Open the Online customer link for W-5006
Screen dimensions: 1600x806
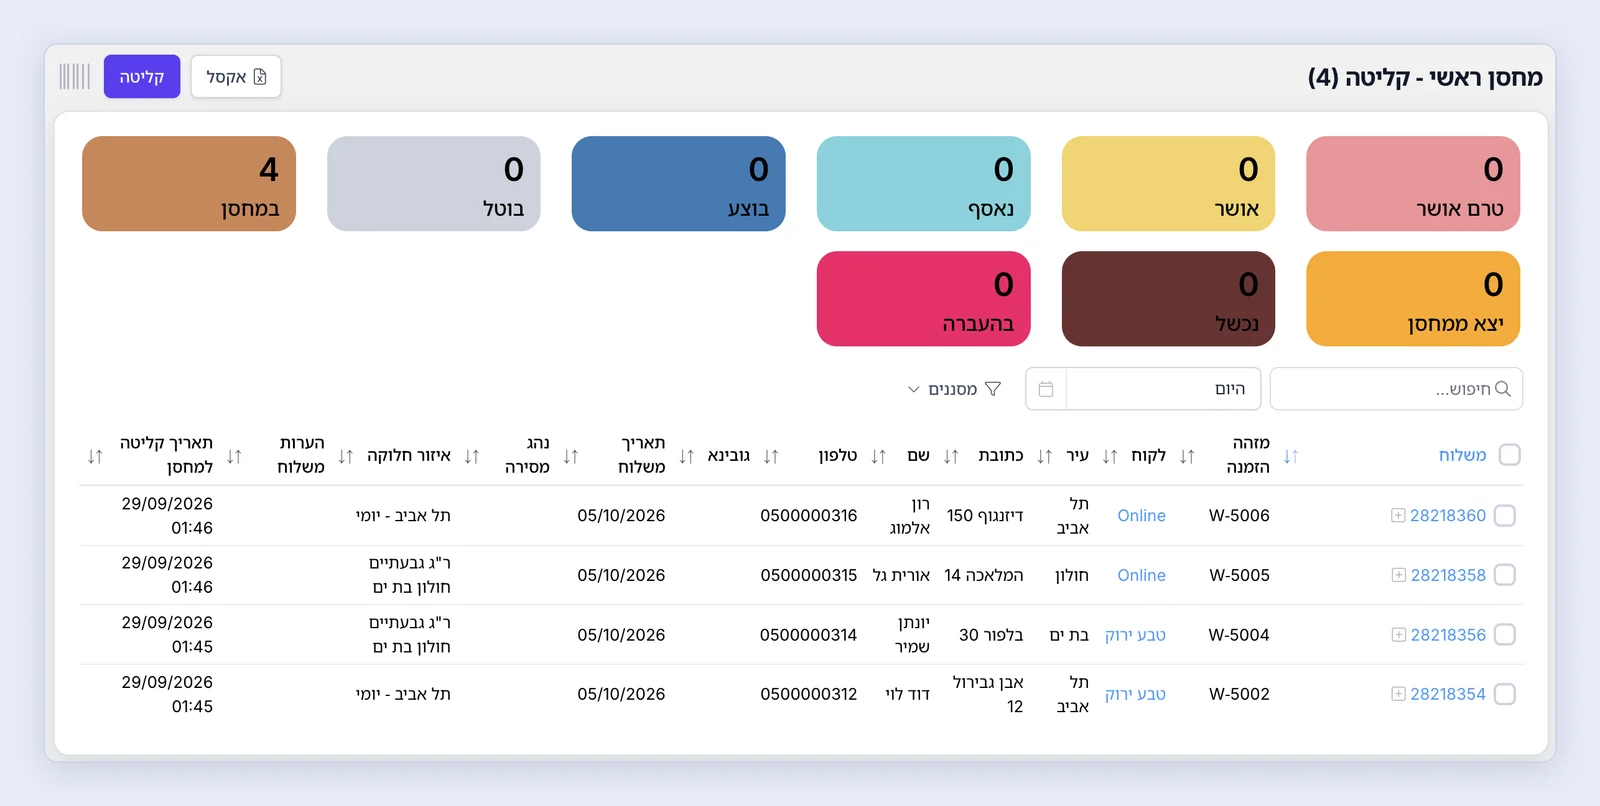pos(1141,515)
